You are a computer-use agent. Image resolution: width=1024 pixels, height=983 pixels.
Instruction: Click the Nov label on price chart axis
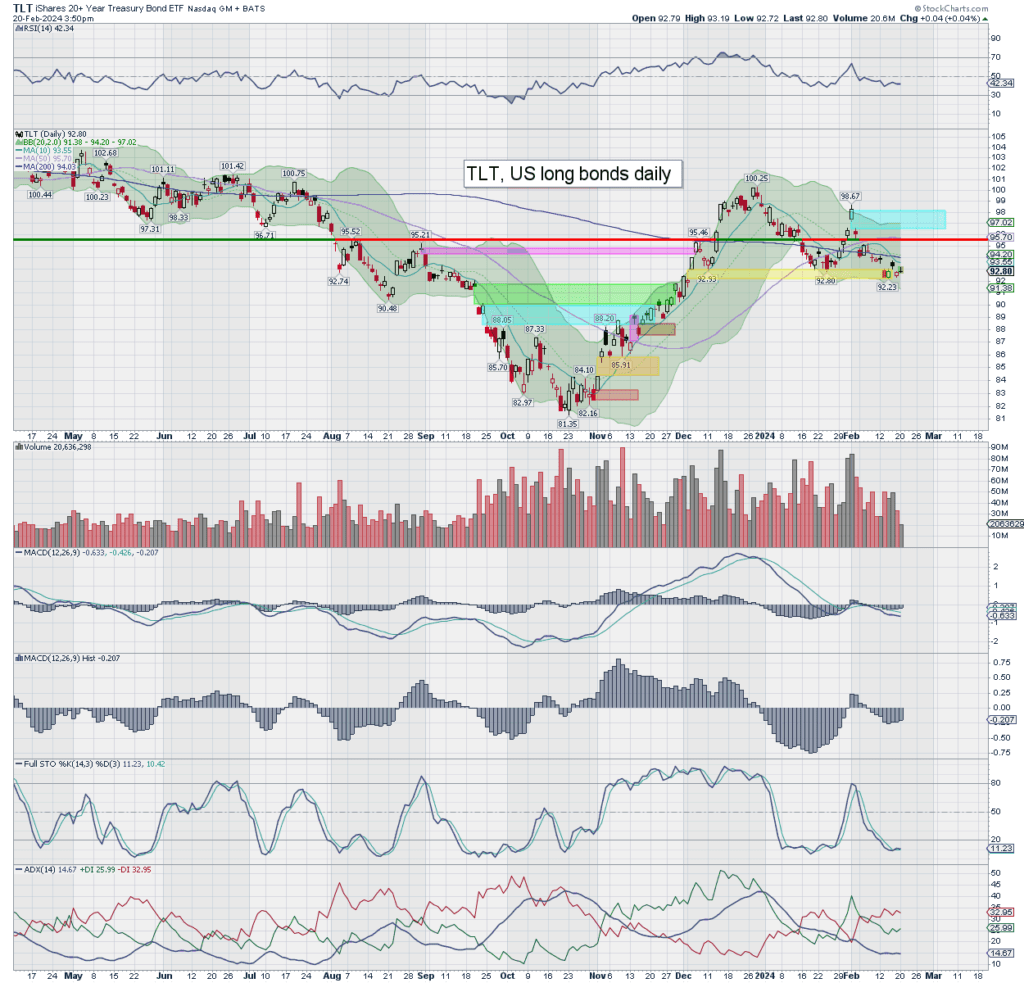point(597,436)
